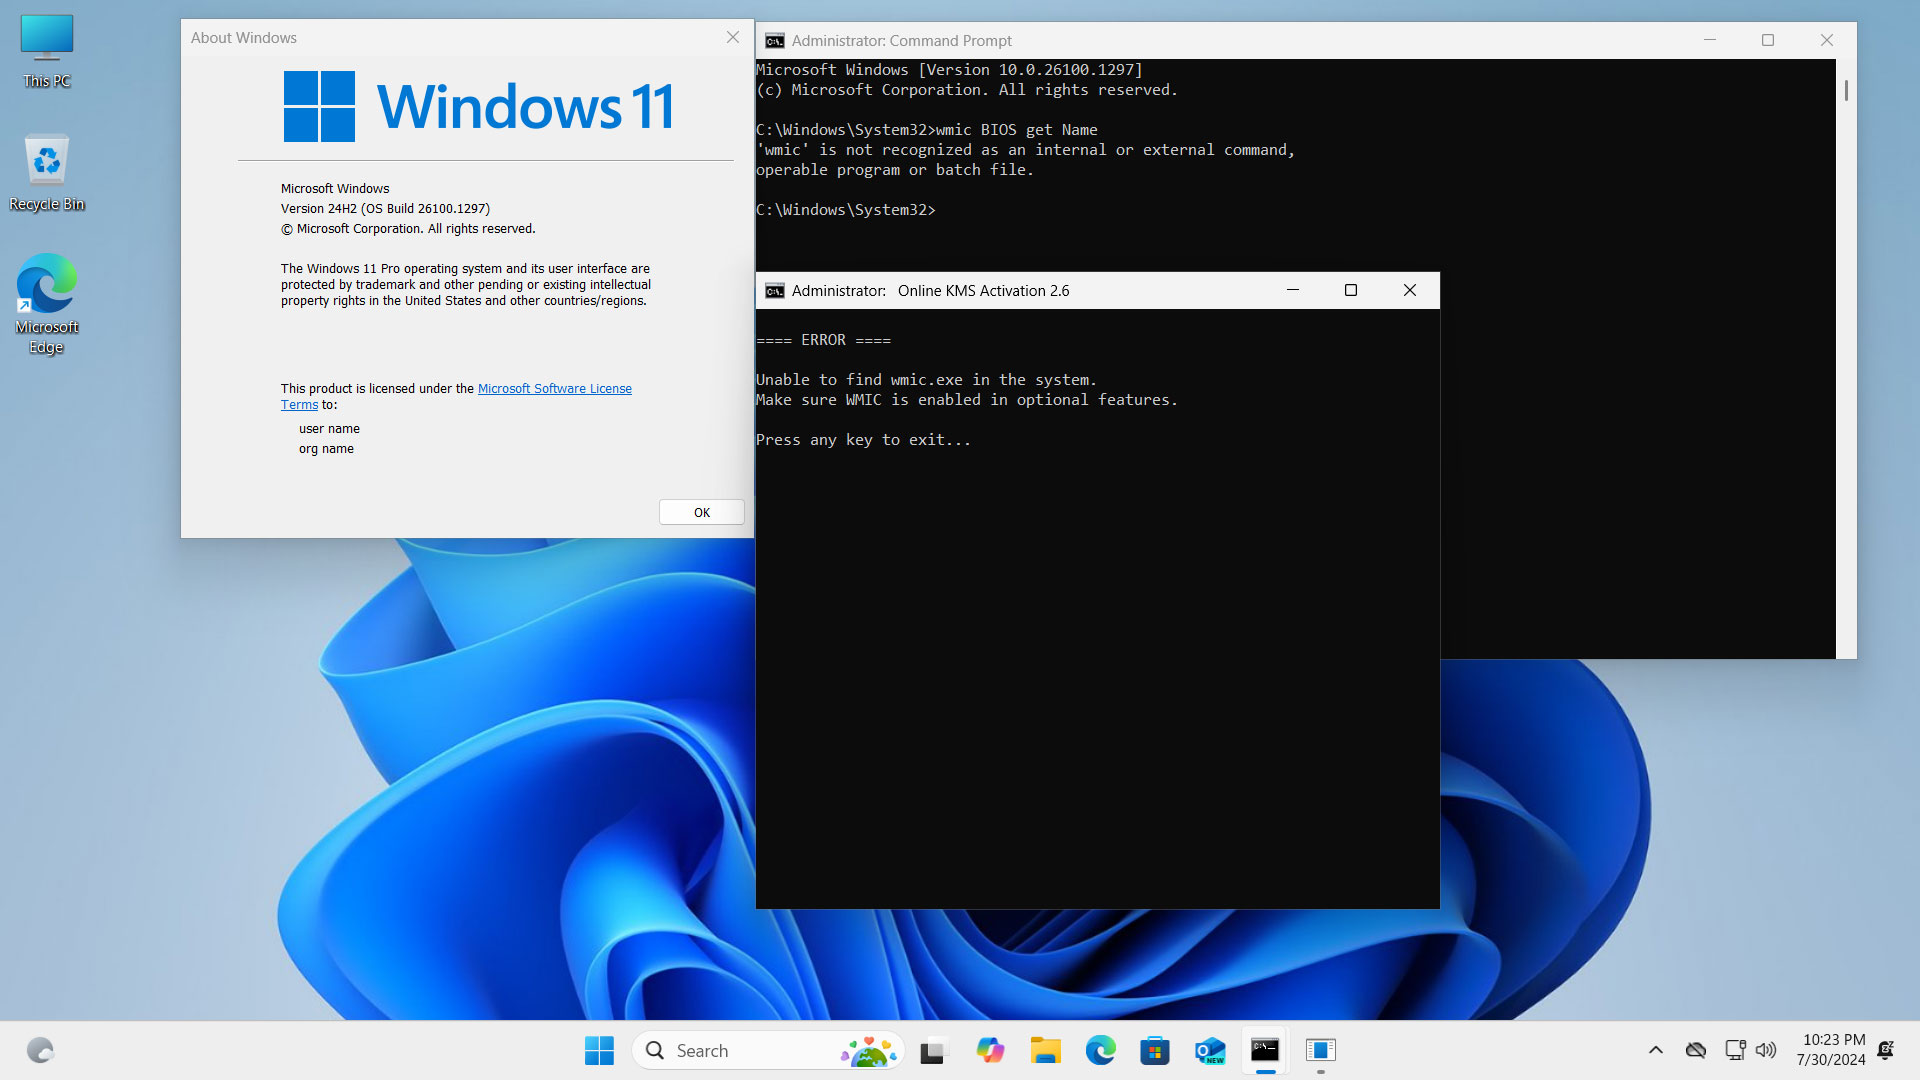Click the OneDrive tray icon

pos(1696,1050)
